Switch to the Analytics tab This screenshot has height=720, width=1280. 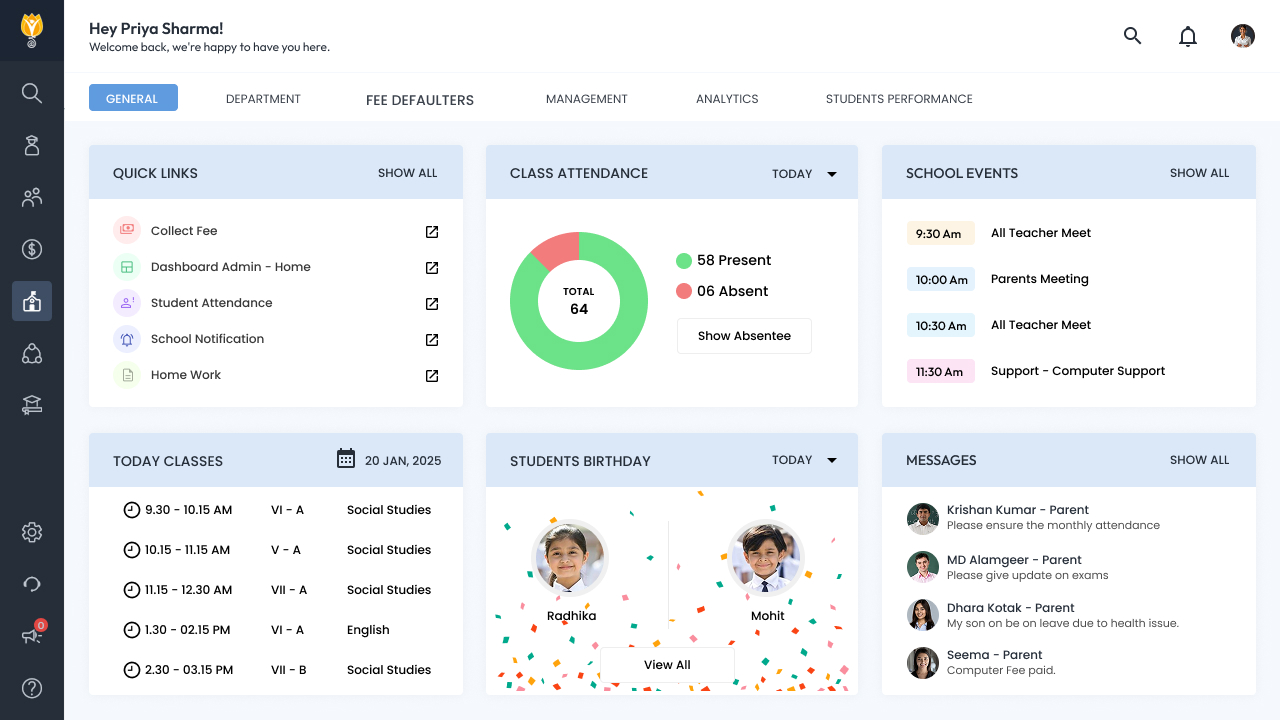pos(727,99)
